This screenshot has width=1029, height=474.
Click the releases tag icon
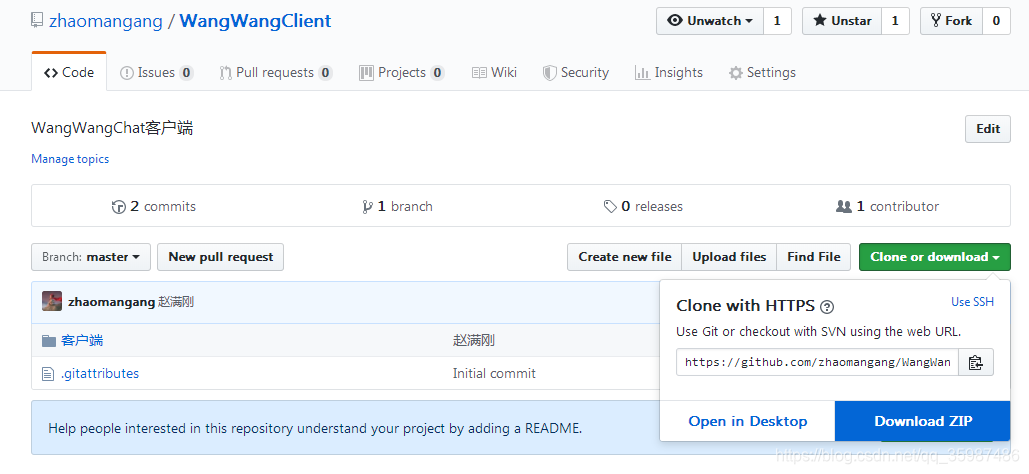click(610, 206)
